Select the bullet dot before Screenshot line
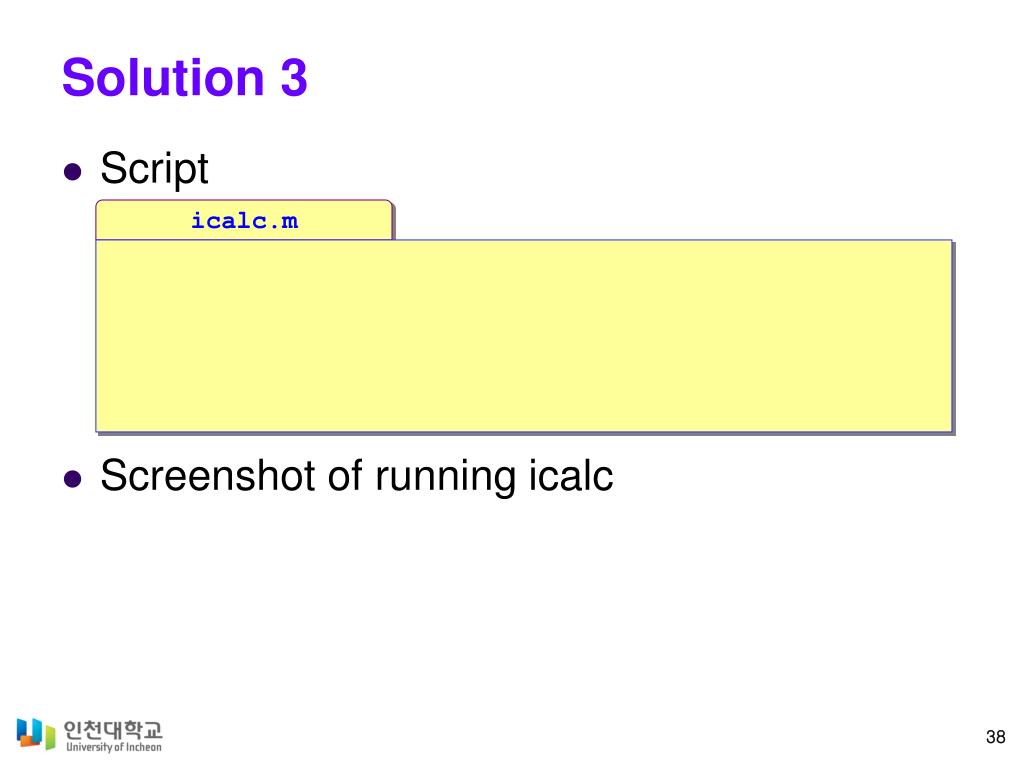Viewport: 1024px width, 768px height. 72,479
